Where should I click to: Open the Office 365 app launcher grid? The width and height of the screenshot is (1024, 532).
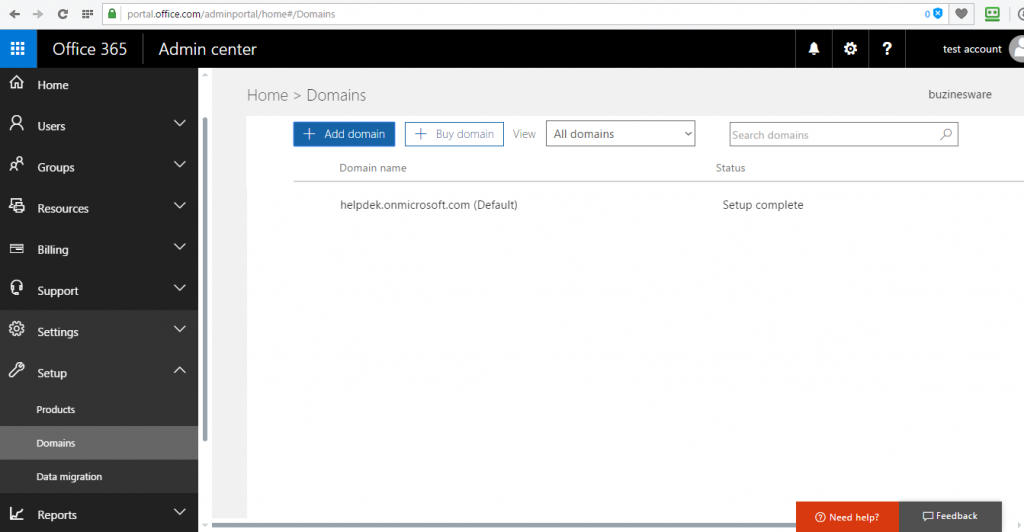tap(18, 48)
